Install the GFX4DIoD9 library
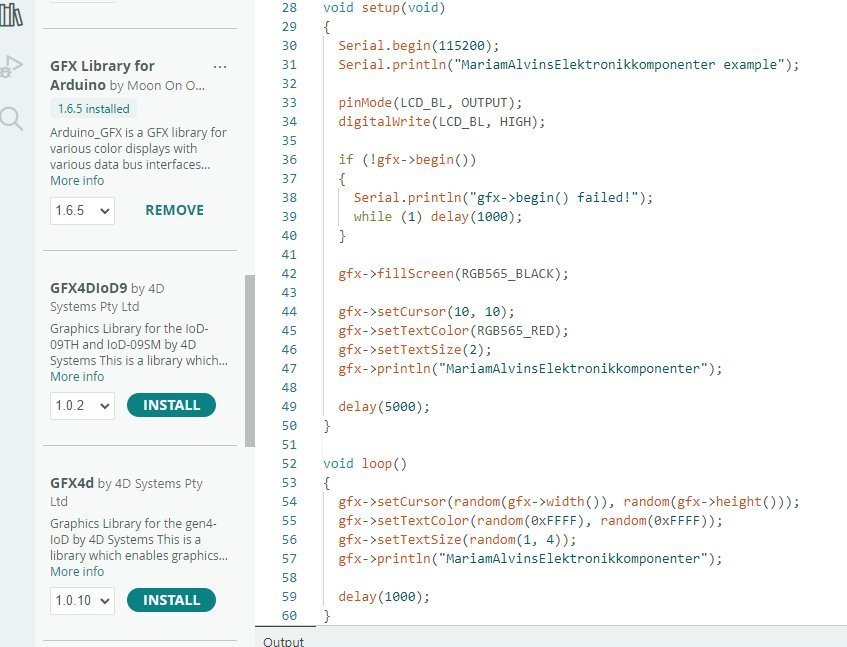The height and width of the screenshot is (647, 847). 171,406
